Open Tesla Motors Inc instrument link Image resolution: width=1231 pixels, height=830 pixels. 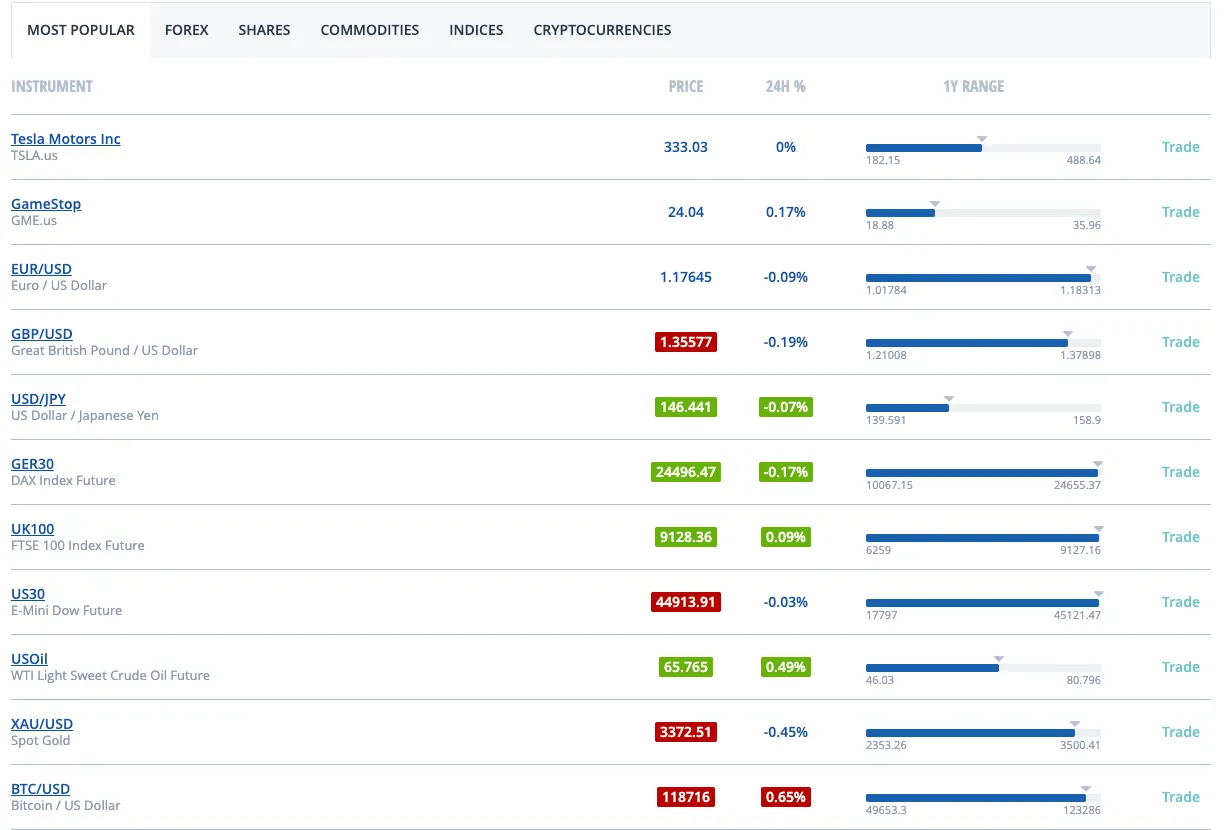coord(66,139)
